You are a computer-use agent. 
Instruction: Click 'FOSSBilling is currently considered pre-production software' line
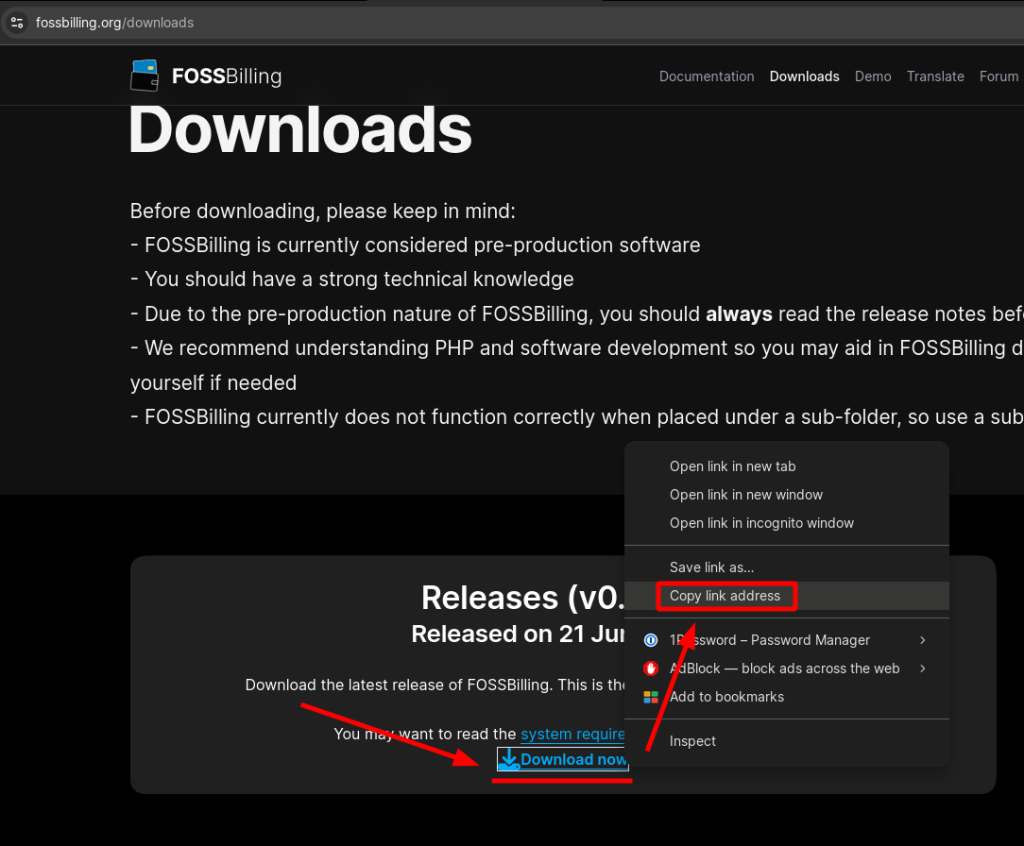coord(415,245)
